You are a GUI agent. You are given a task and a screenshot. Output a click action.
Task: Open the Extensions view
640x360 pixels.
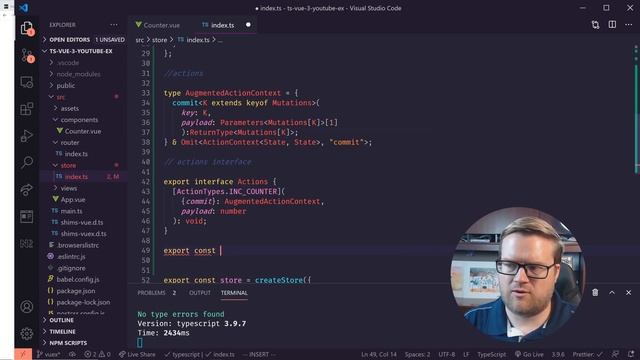tap(27, 109)
